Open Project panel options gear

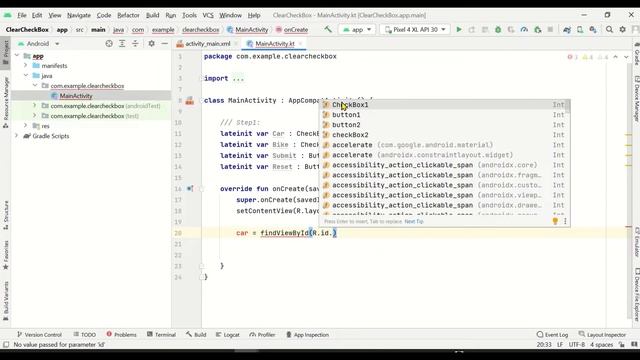tap(151, 43)
